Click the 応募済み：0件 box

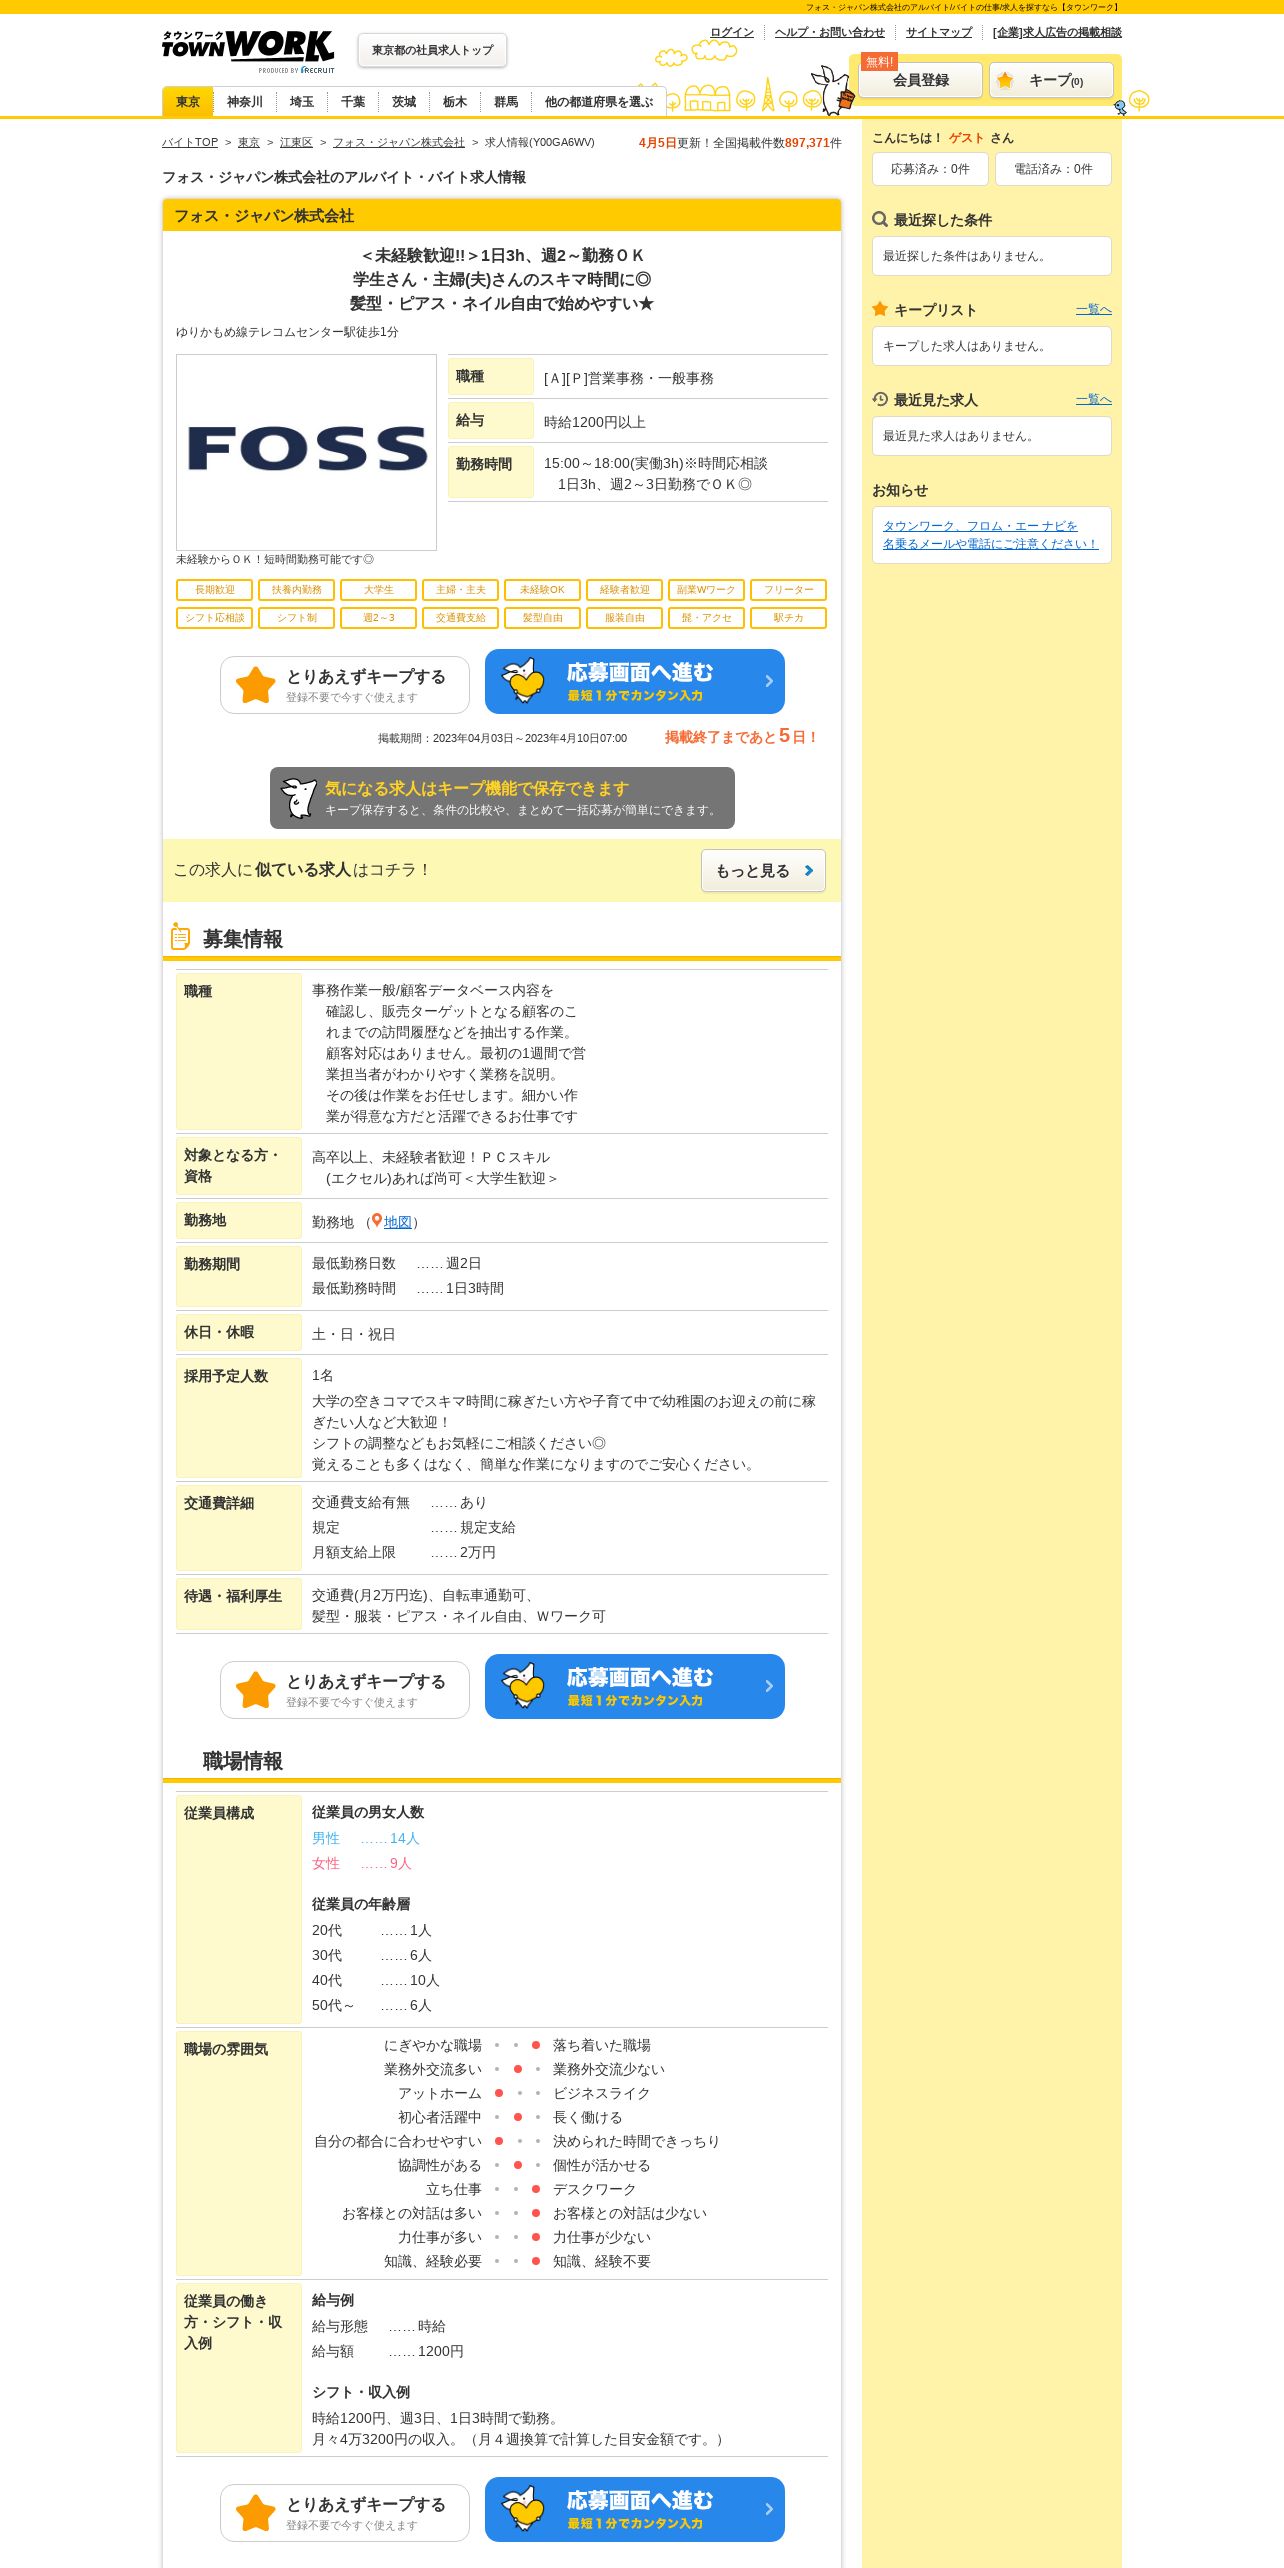[x=930, y=169]
